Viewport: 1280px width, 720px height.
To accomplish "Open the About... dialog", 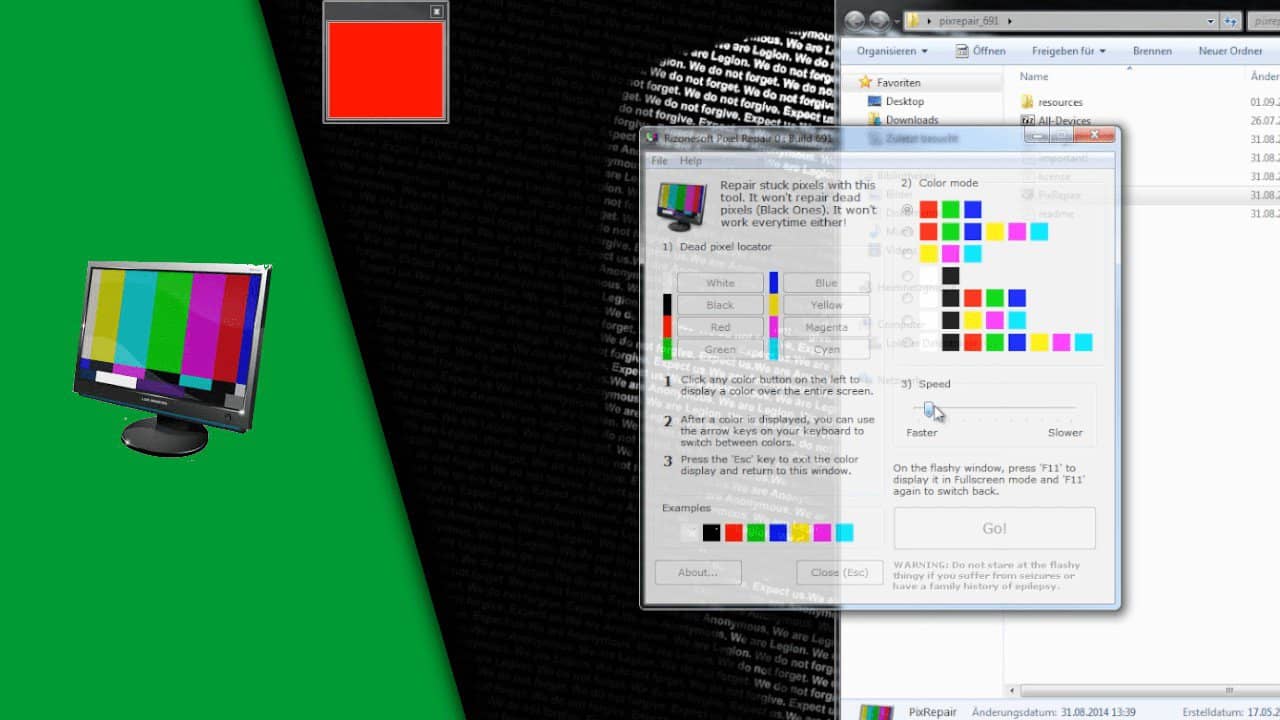I will point(698,572).
